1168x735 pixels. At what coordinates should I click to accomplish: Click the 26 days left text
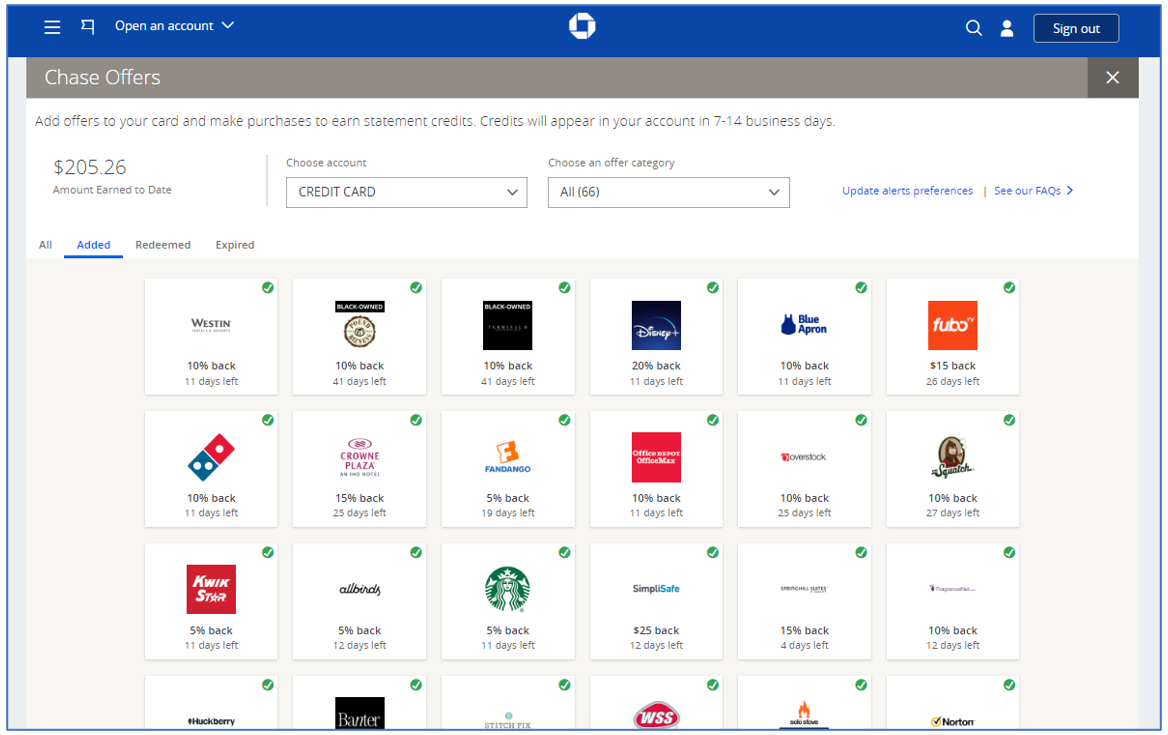952,381
